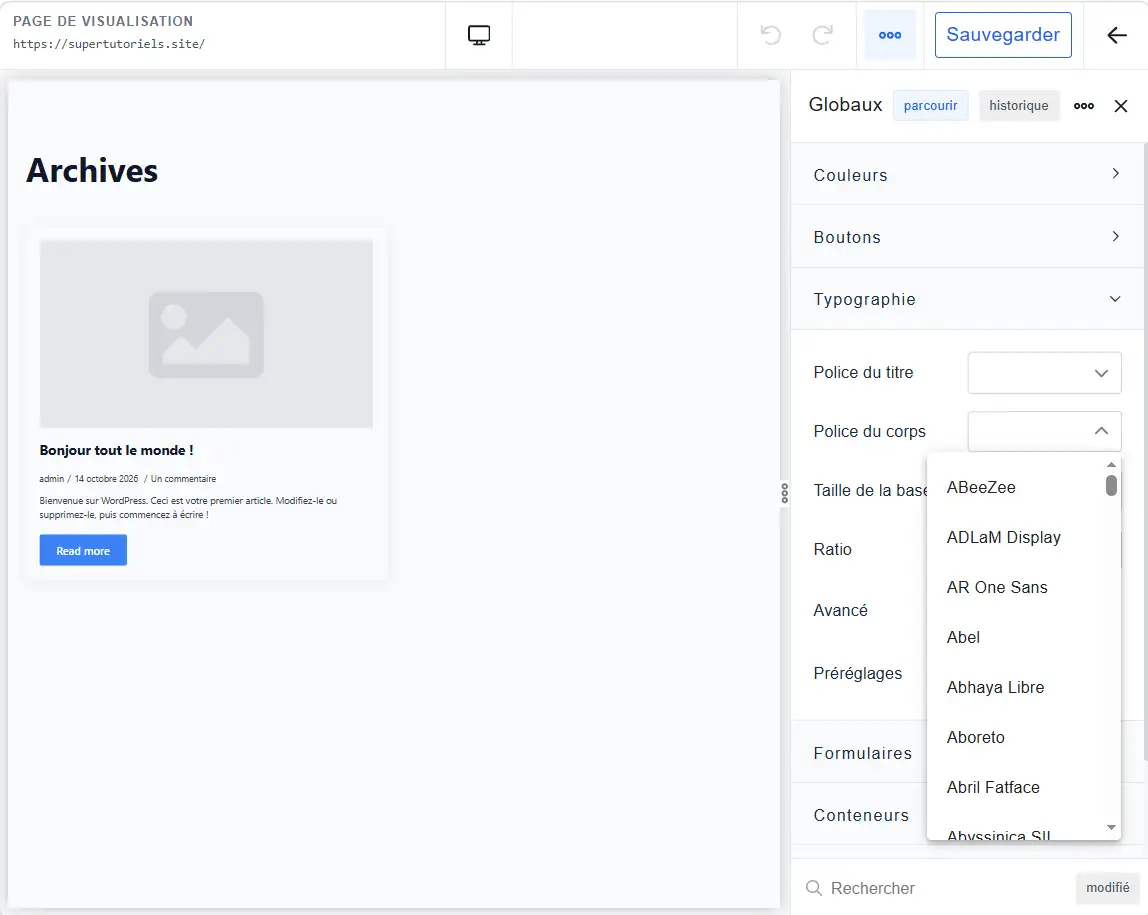Screen dimensions: 1148x915
Task: Save changes with Sauvegarder
Action: (x=1003, y=34)
